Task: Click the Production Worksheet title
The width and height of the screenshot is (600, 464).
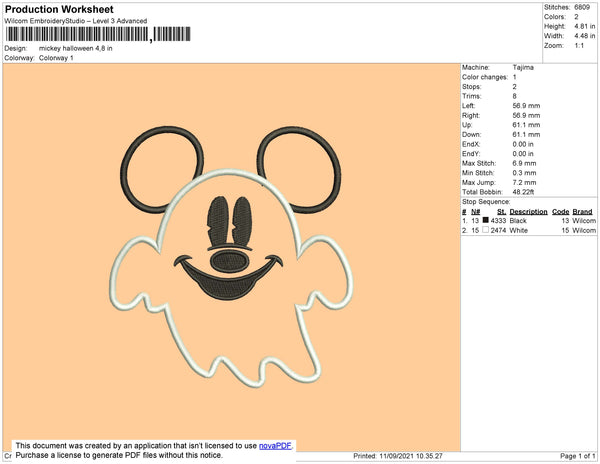Action: (x=59, y=9)
